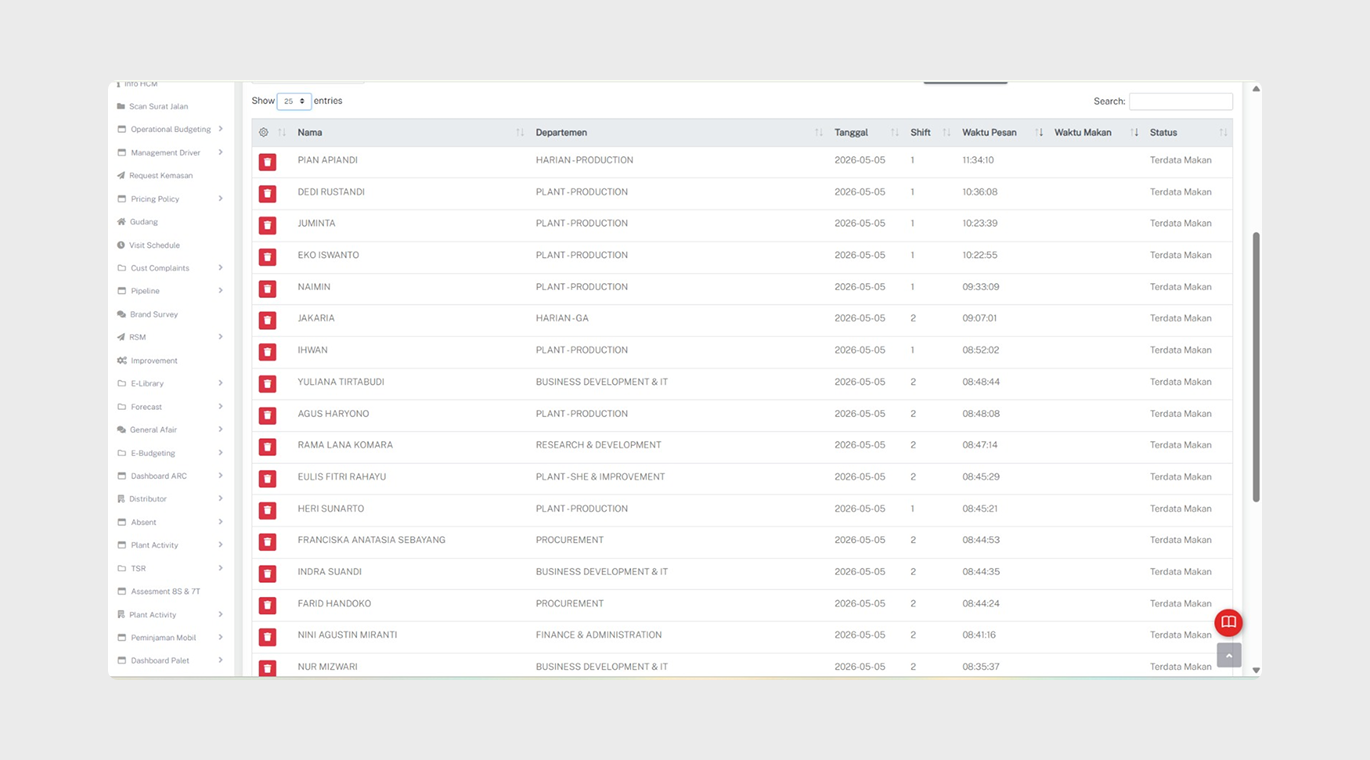Click trash icon for RAMA LANA KOMARA

coord(267,447)
